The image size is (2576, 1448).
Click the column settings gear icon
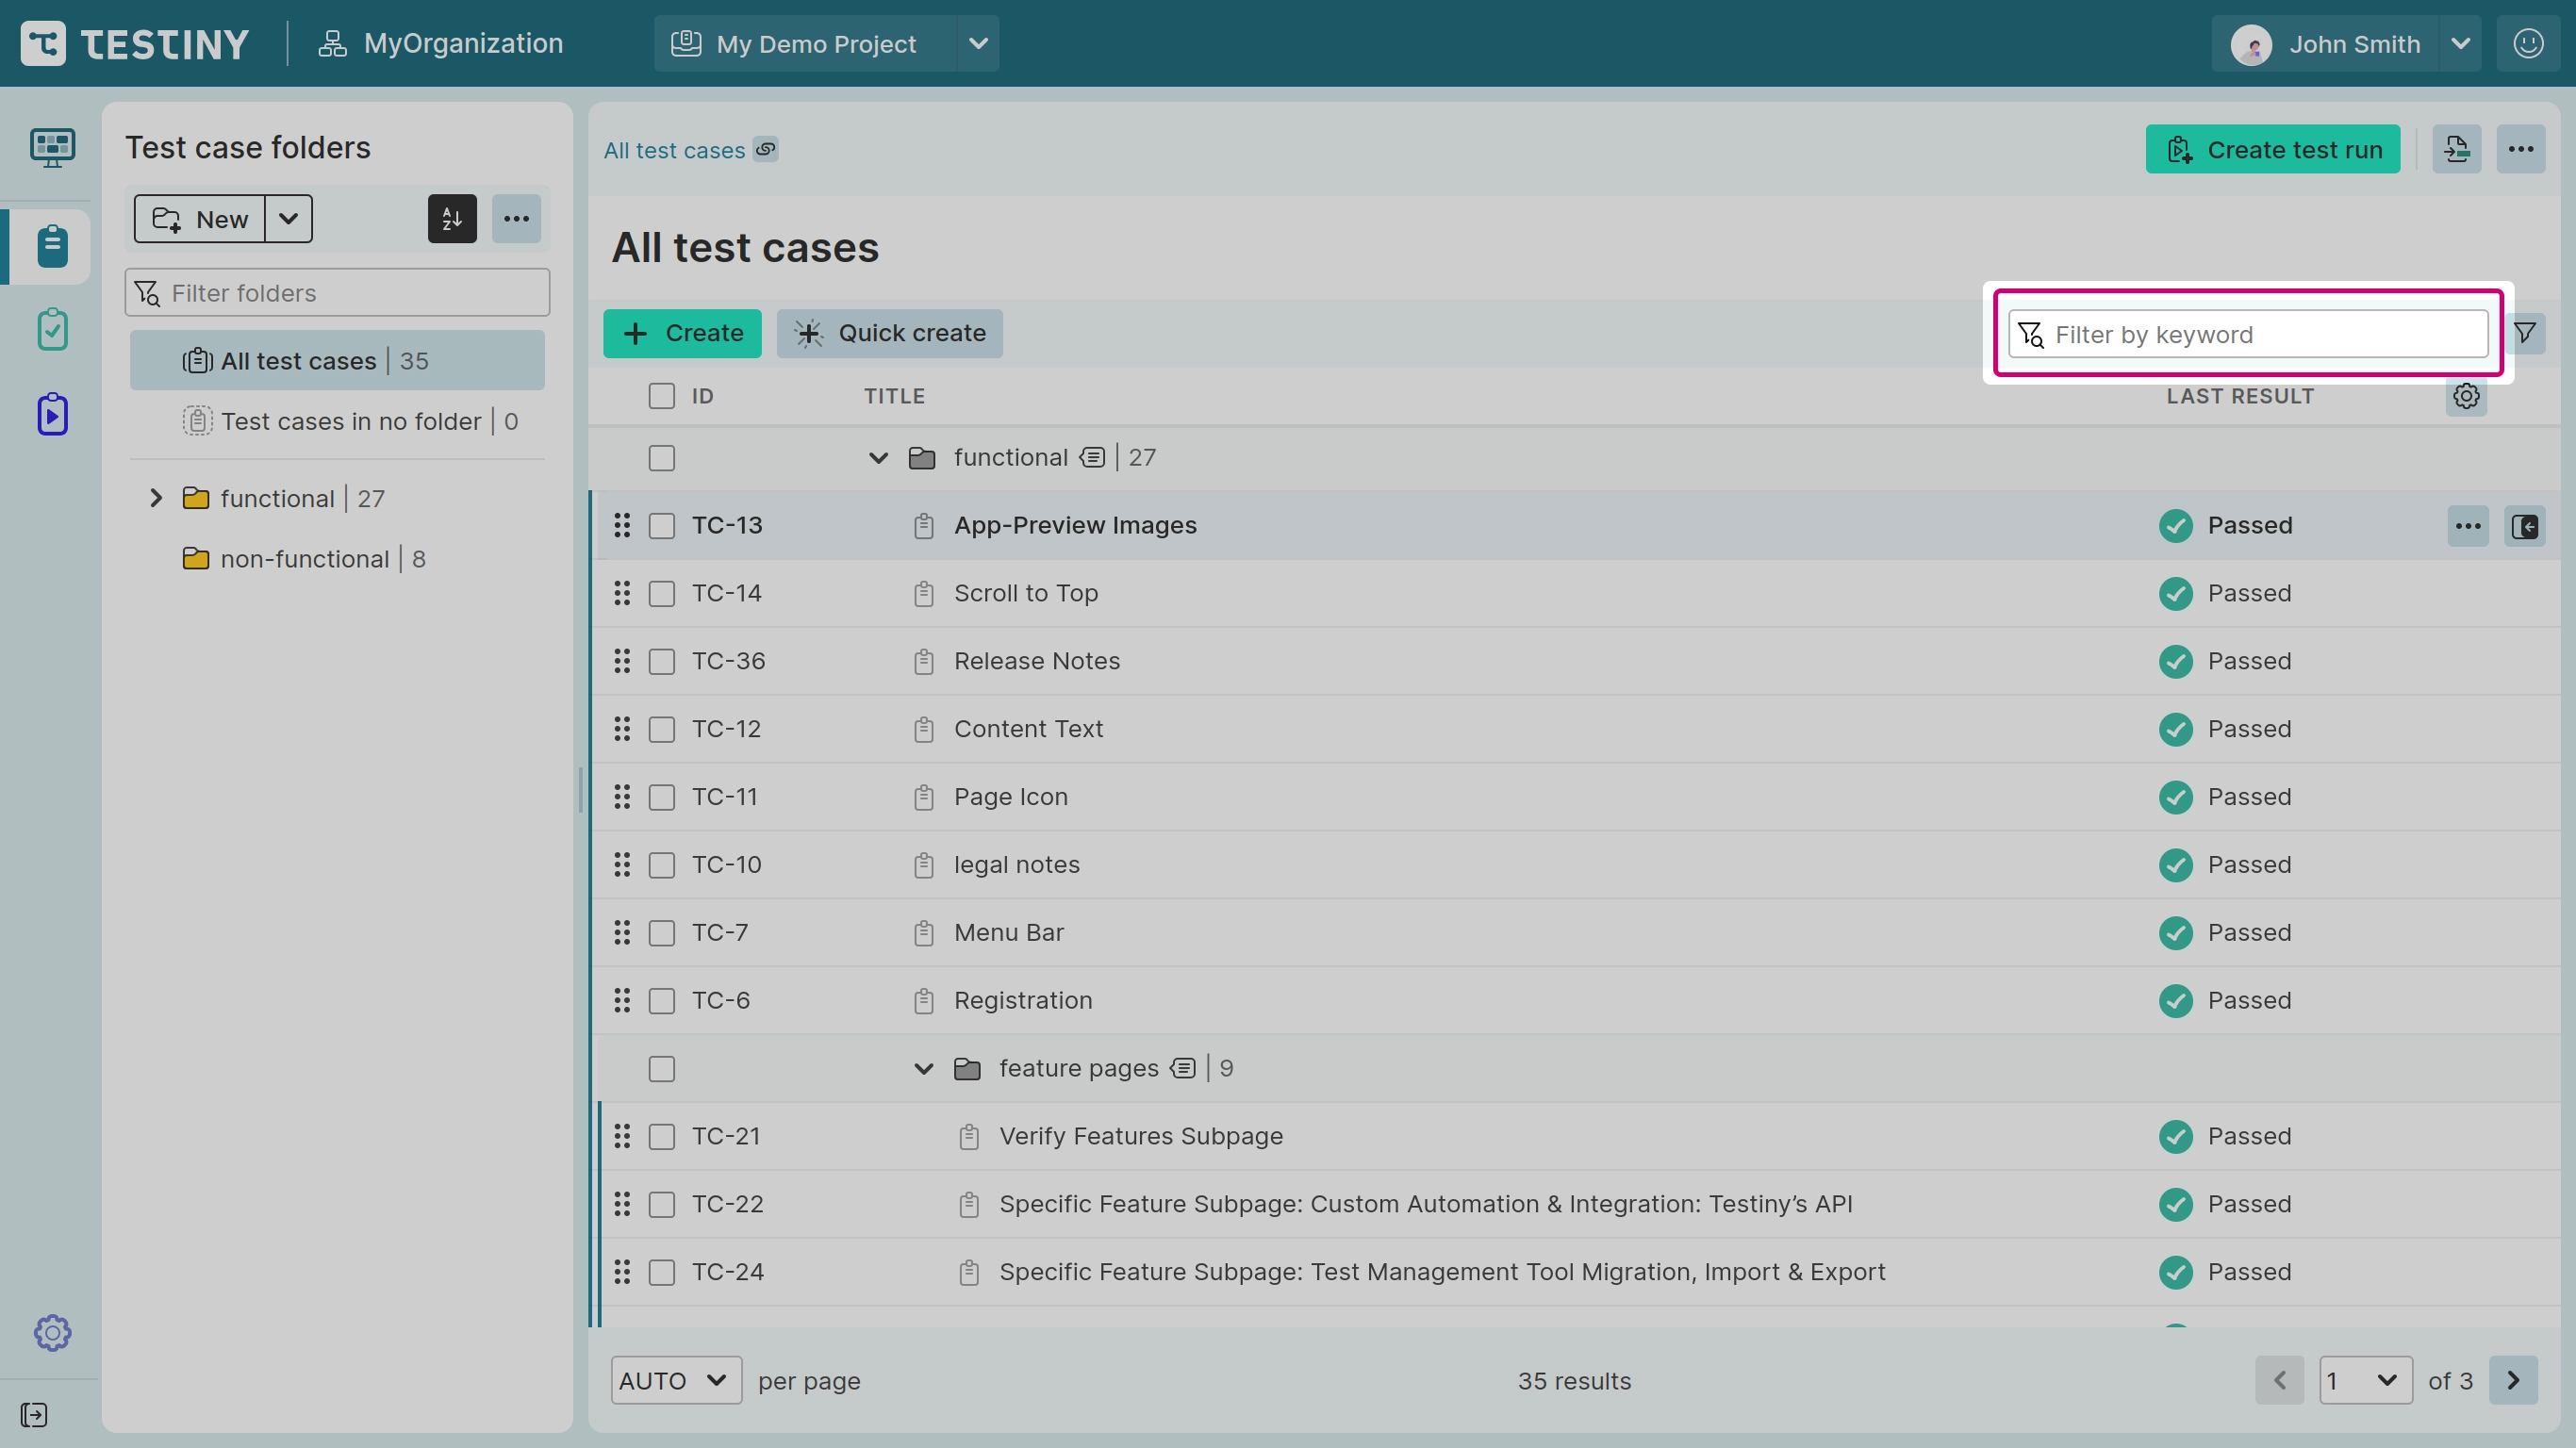2467,396
